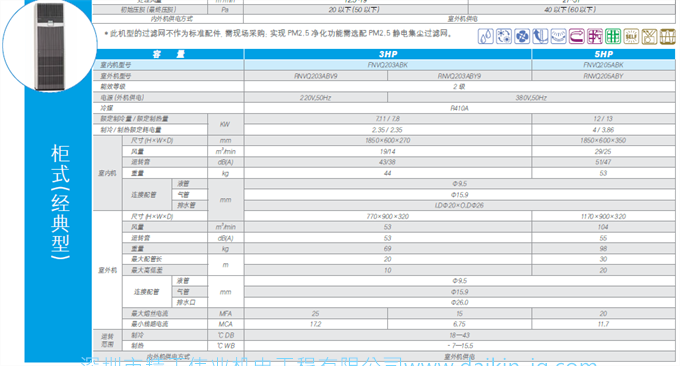Screen dimensions: 680x366
Task: Select the 3HP column header
Action: pos(388,54)
